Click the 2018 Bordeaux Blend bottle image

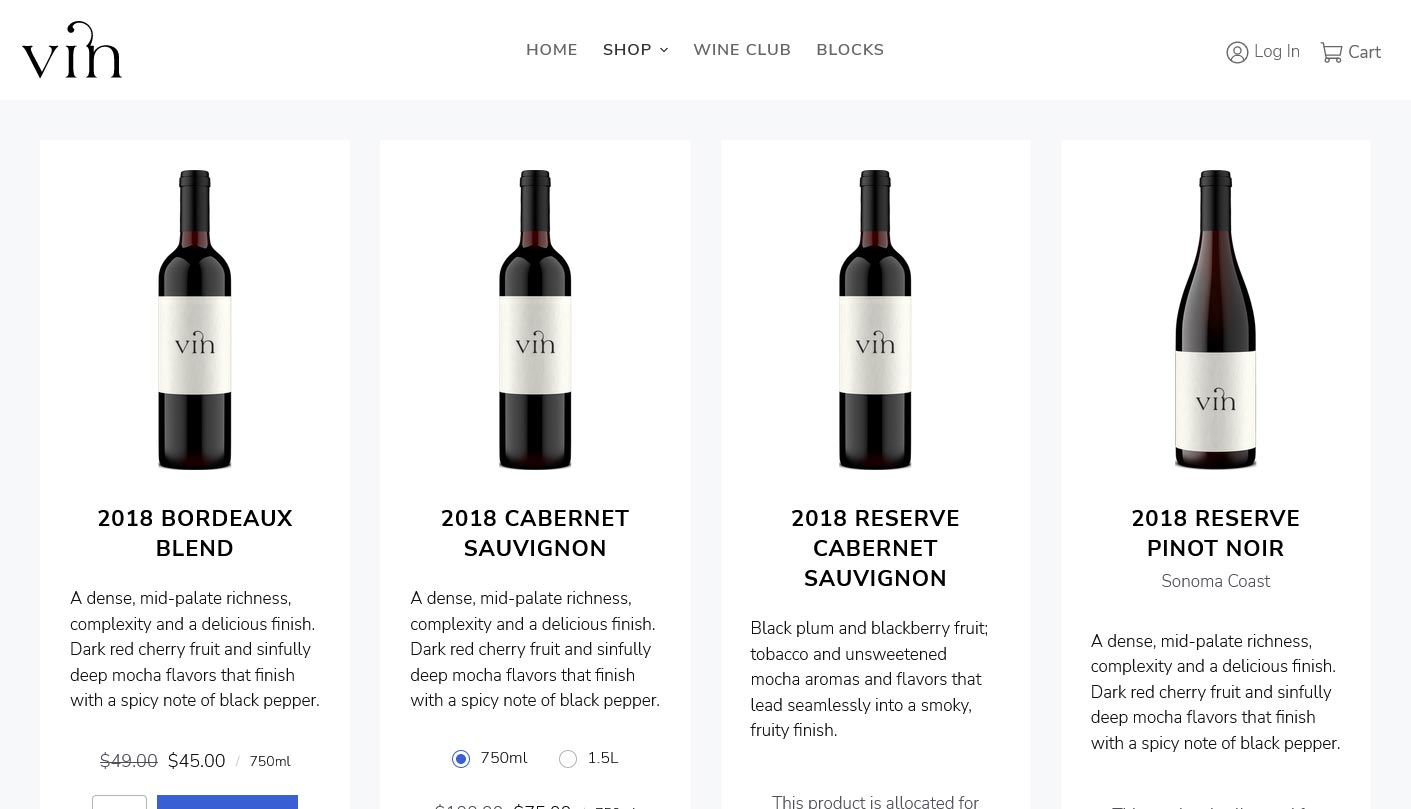[195, 320]
